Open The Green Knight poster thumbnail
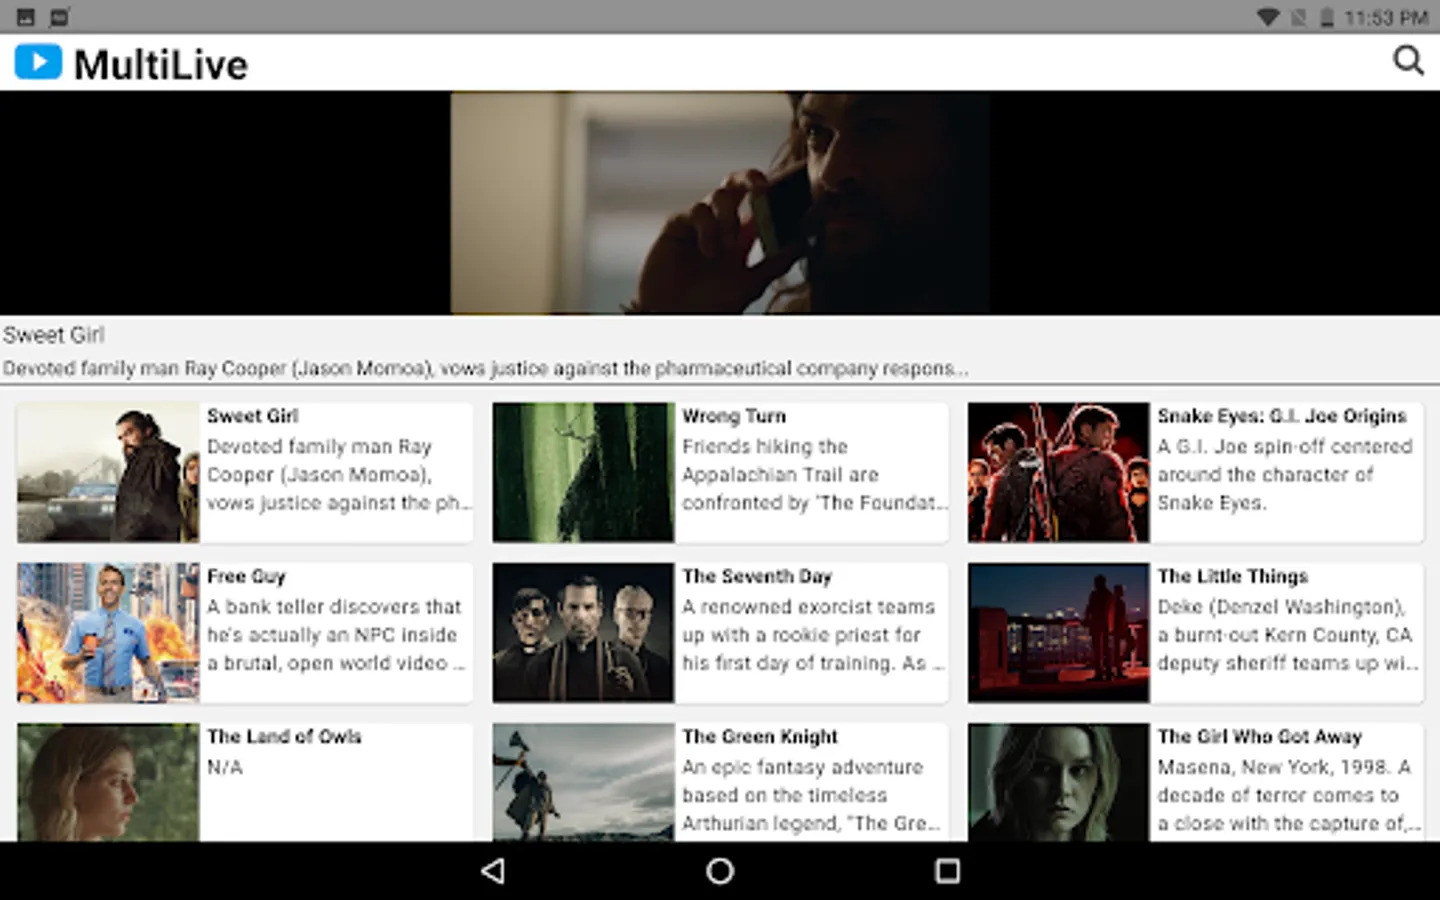The width and height of the screenshot is (1440, 900). (583, 782)
